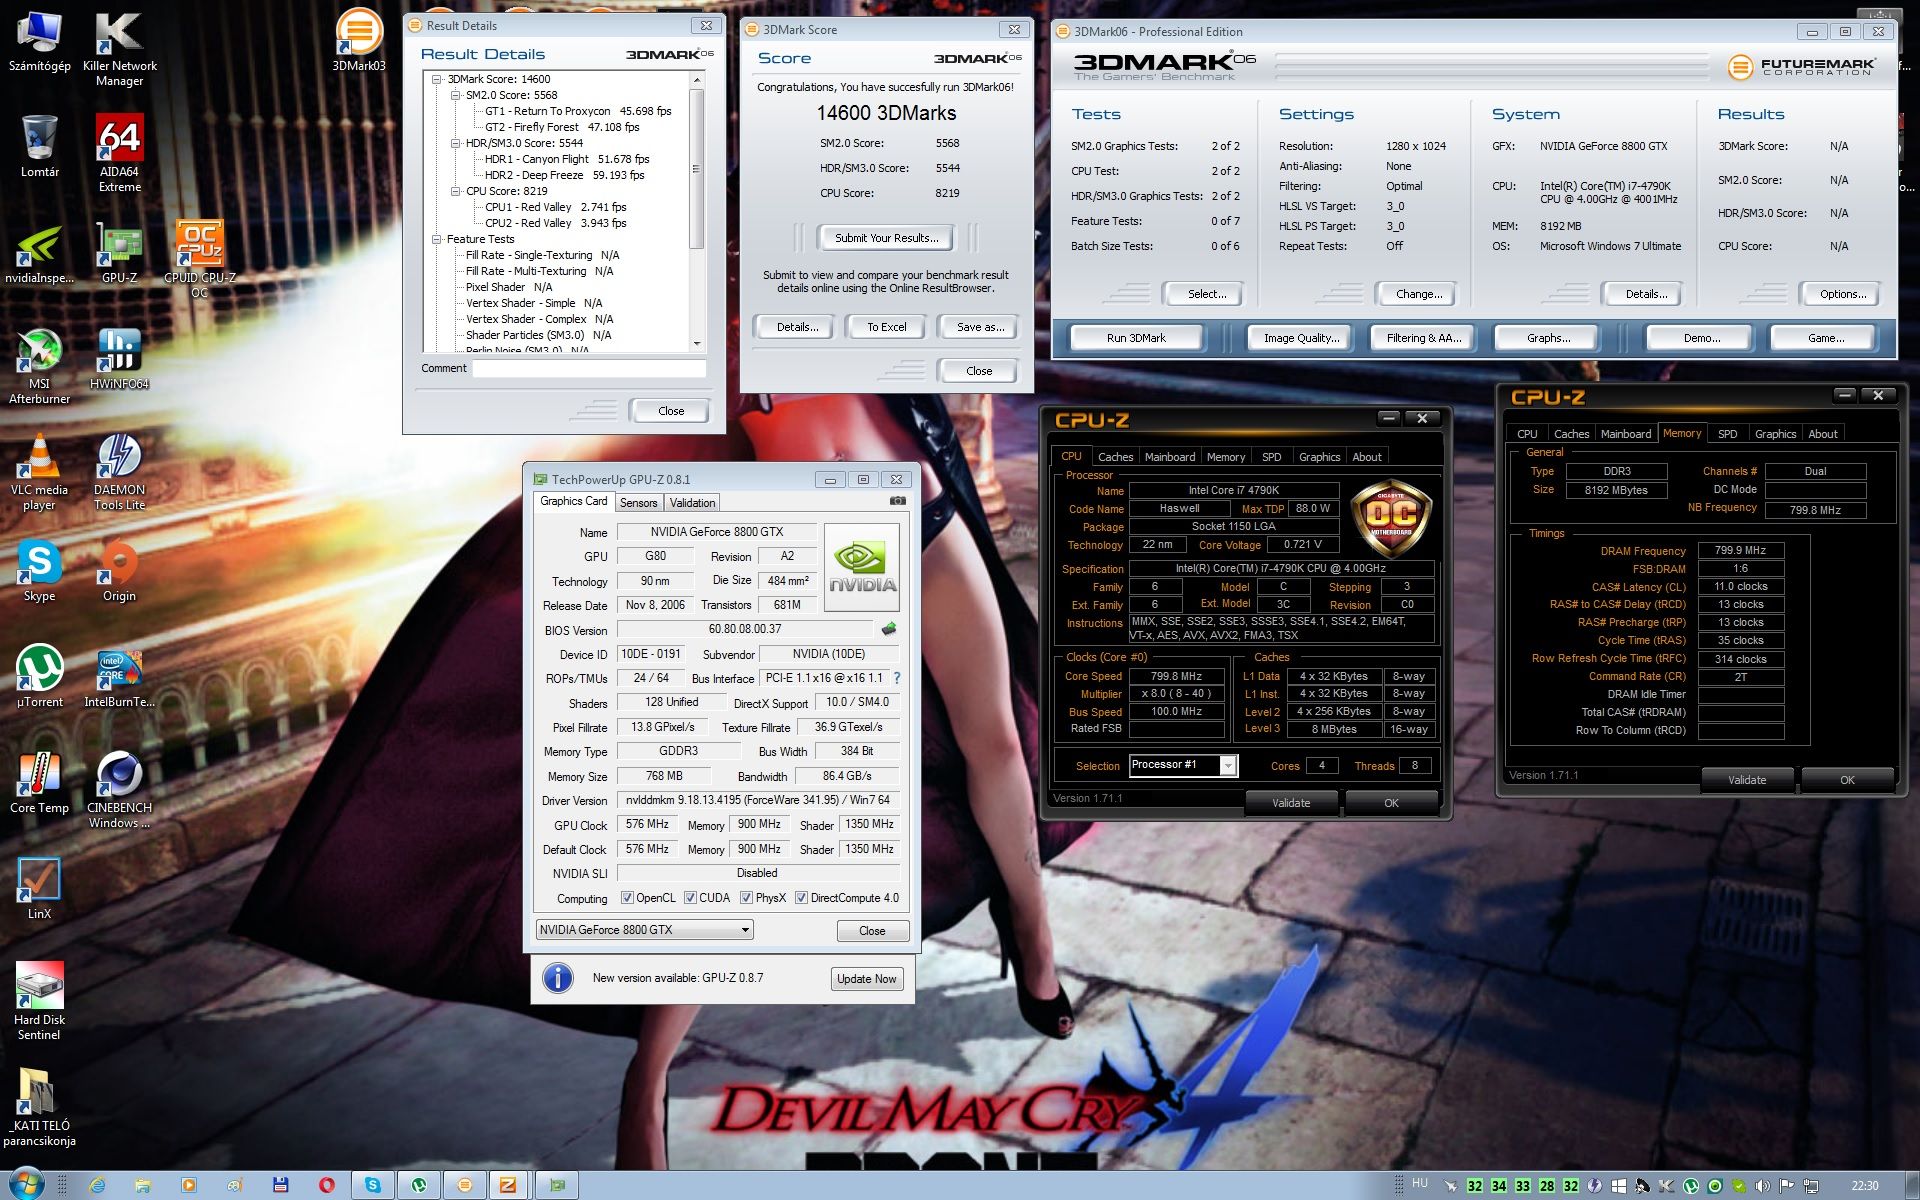This screenshot has height=1200, width=1920.
Task: Click GPU-Z screenshot camera icon
Action: (x=897, y=501)
